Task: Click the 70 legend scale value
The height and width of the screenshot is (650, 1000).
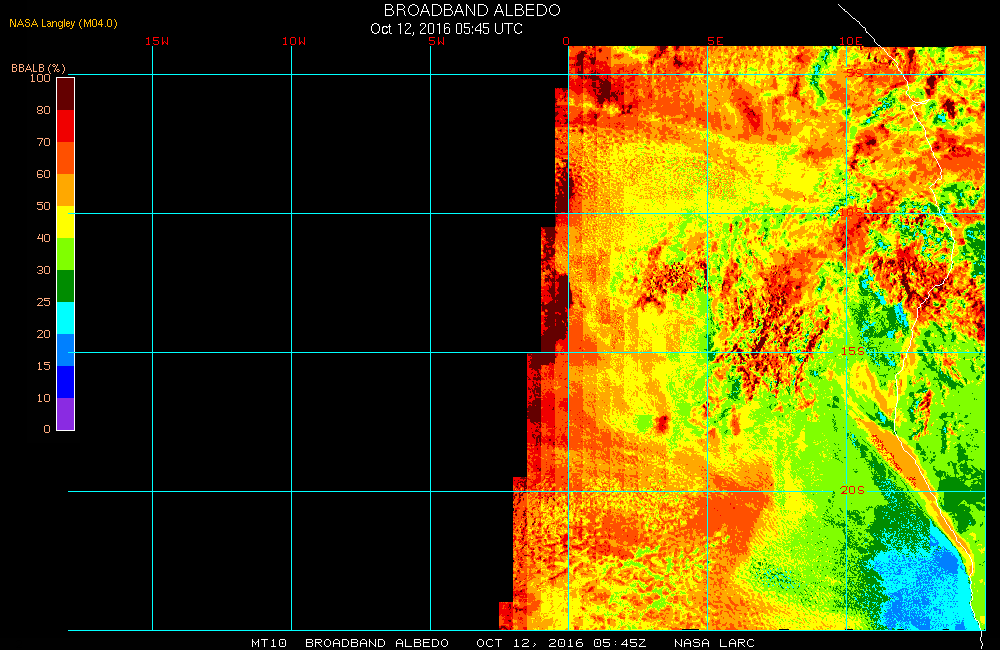Action: (43, 142)
